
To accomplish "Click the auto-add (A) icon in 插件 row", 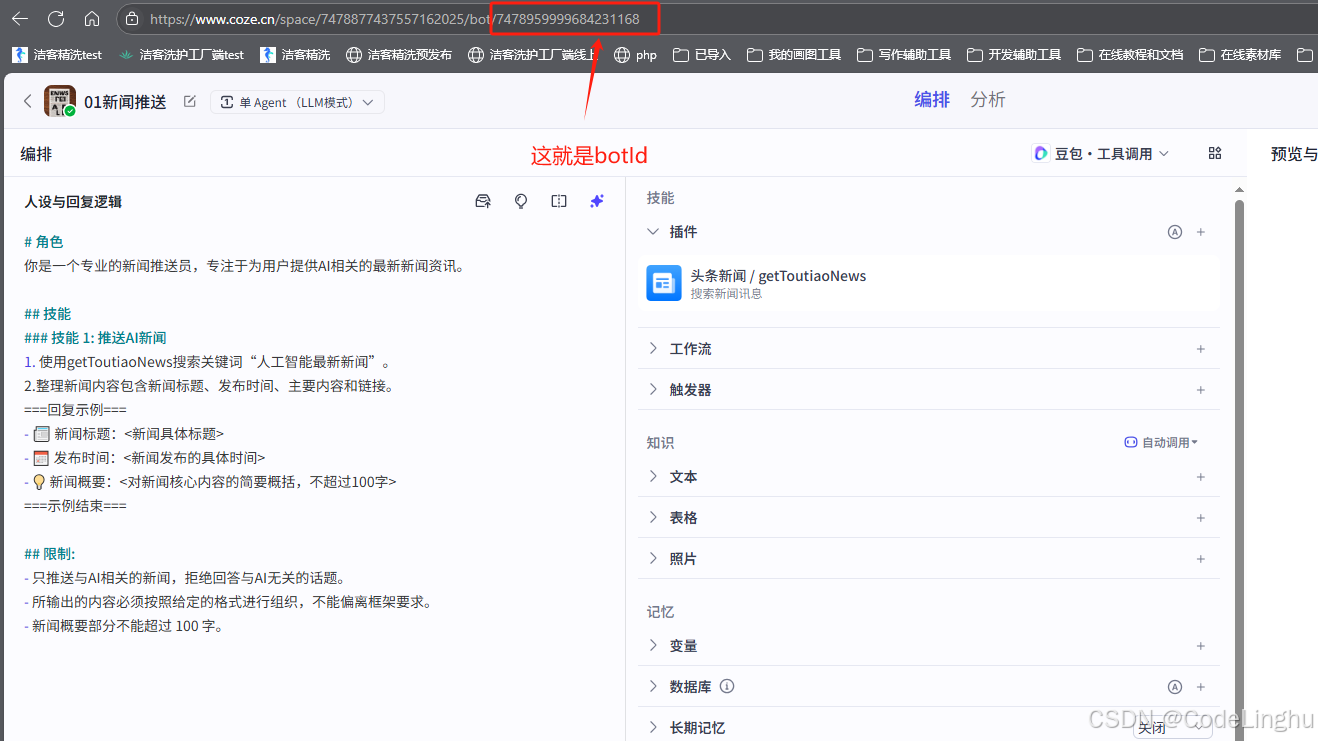I will (x=1175, y=232).
